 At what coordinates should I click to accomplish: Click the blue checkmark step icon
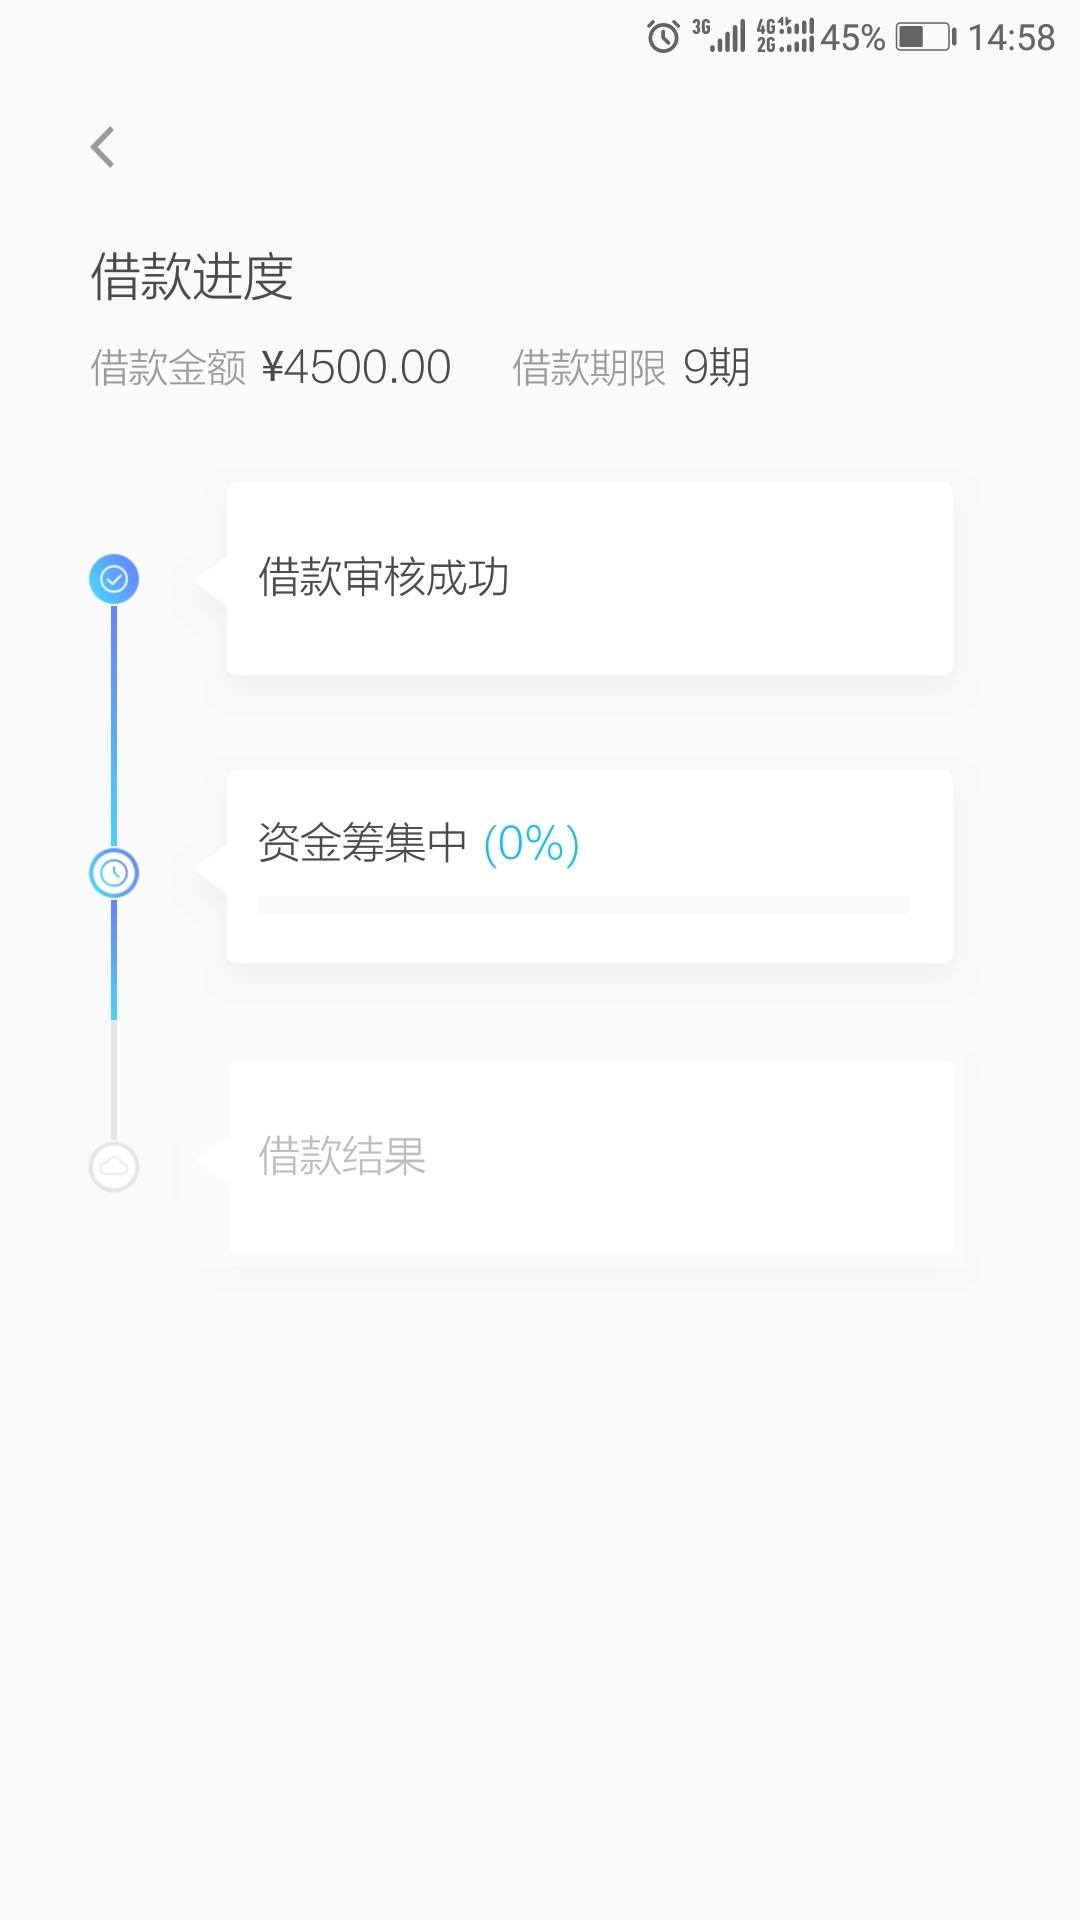pyautogui.click(x=114, y=579)
